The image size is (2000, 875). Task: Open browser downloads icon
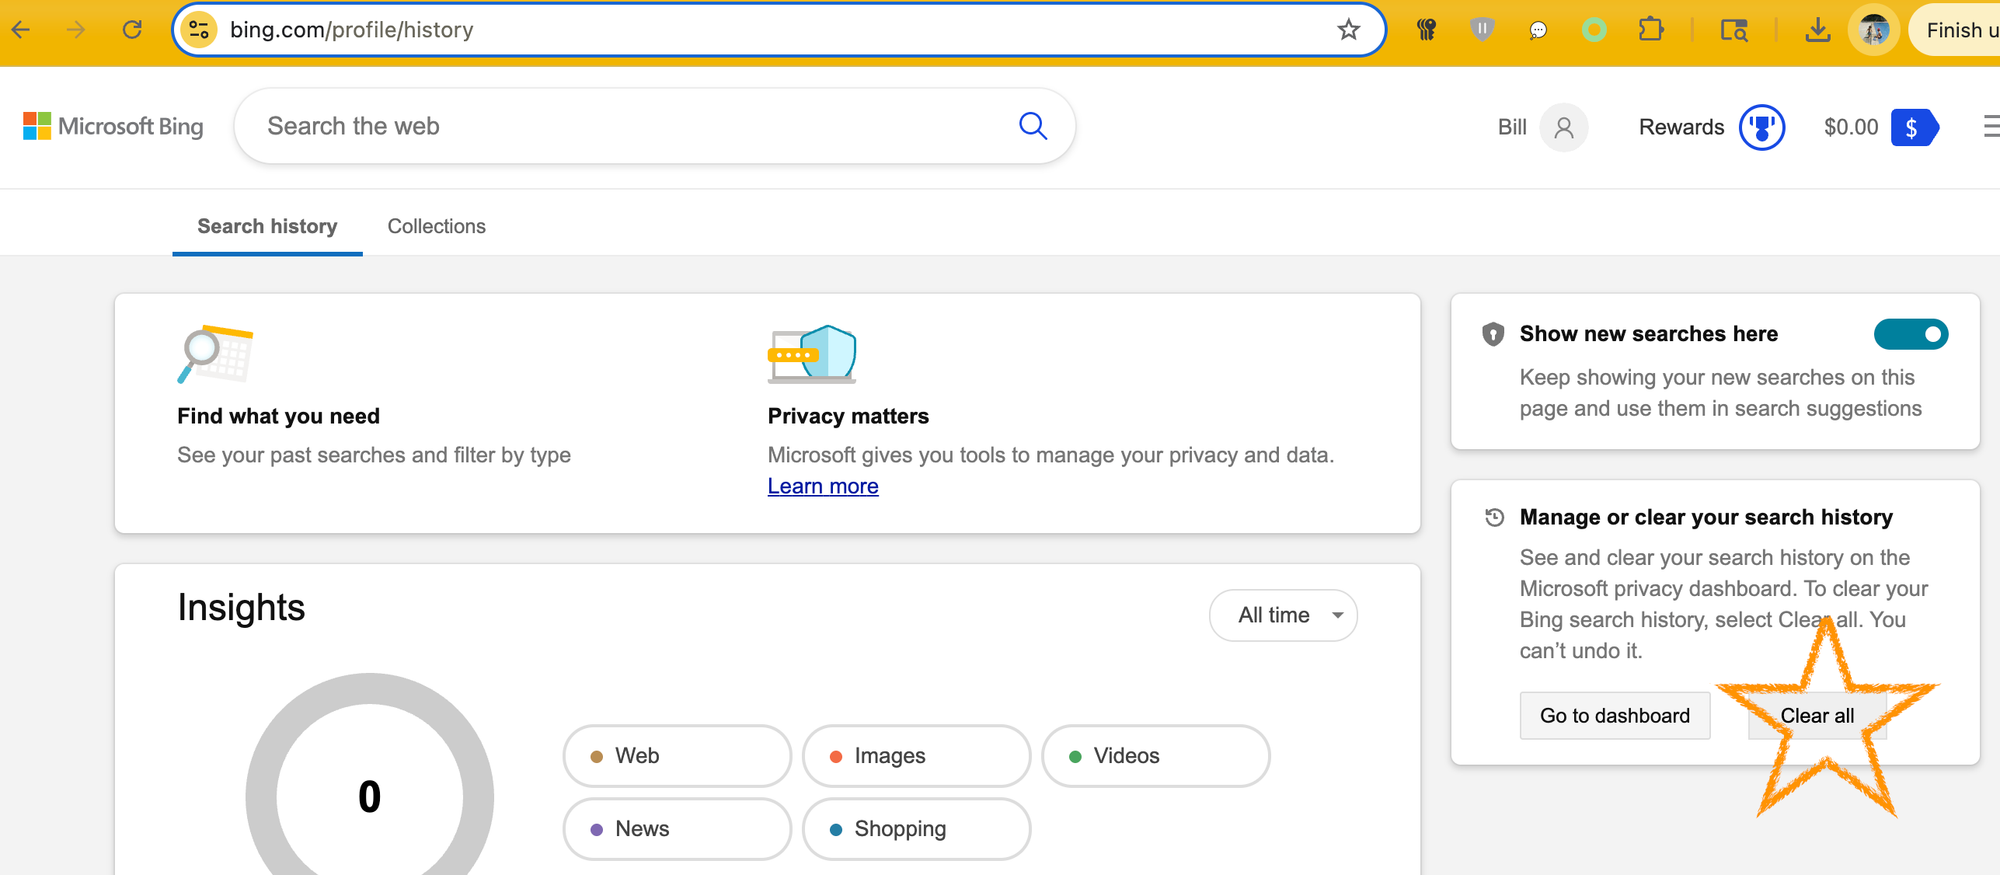1818,30
